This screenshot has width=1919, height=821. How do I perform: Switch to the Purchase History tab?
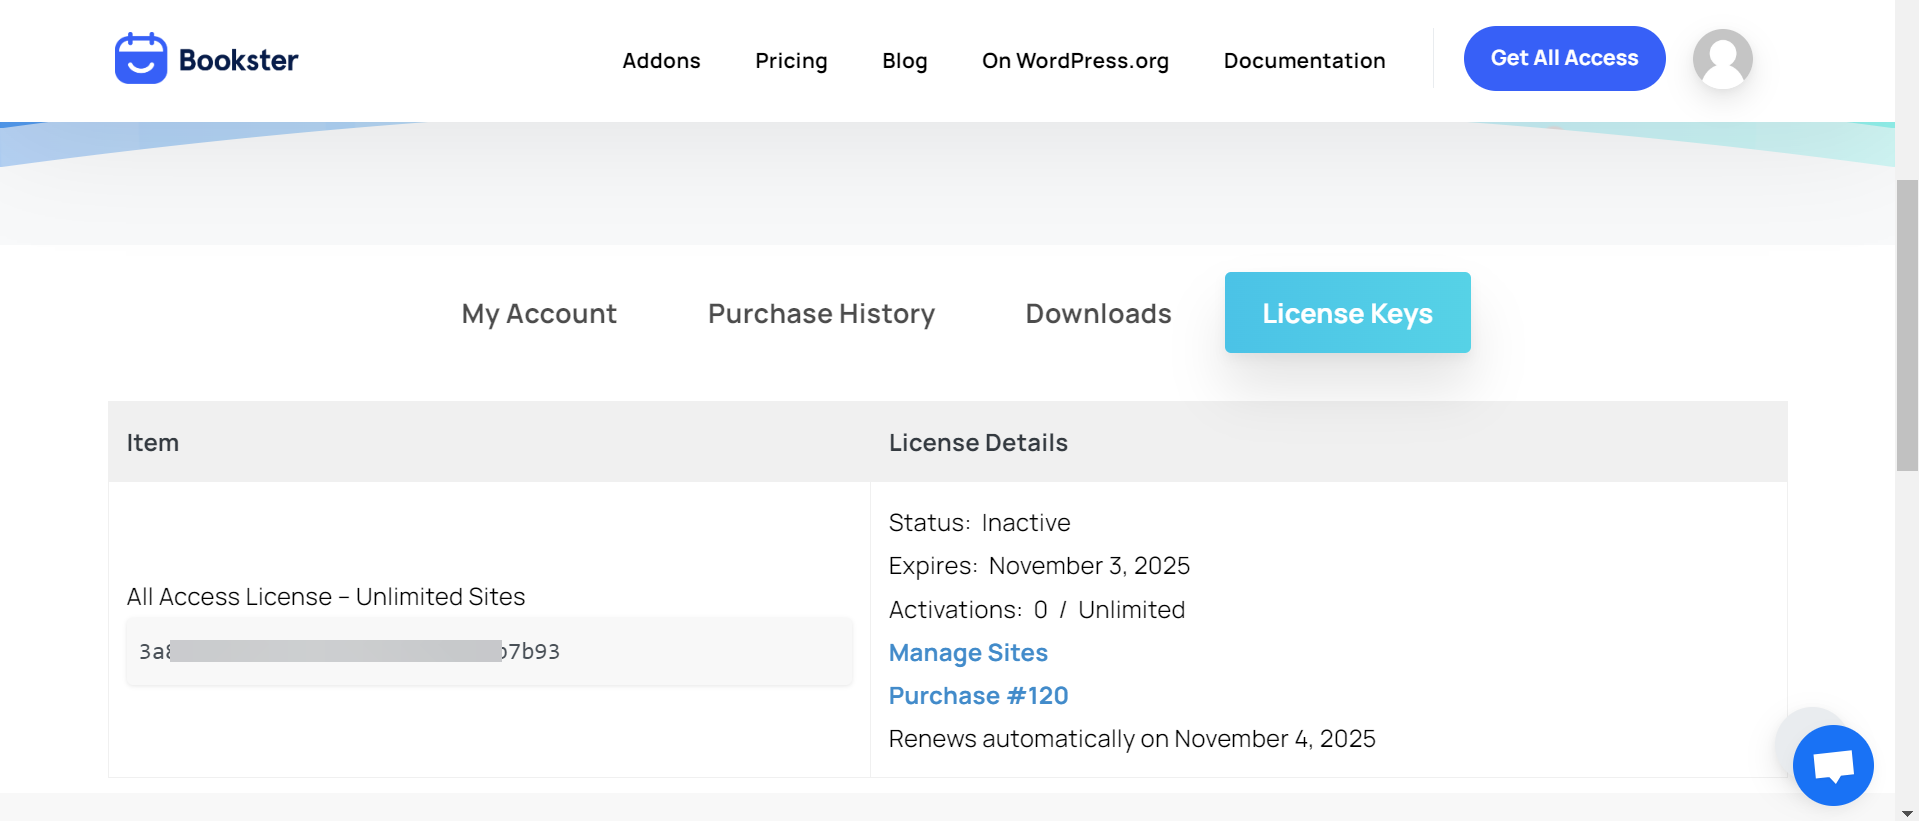coord(821,314)
